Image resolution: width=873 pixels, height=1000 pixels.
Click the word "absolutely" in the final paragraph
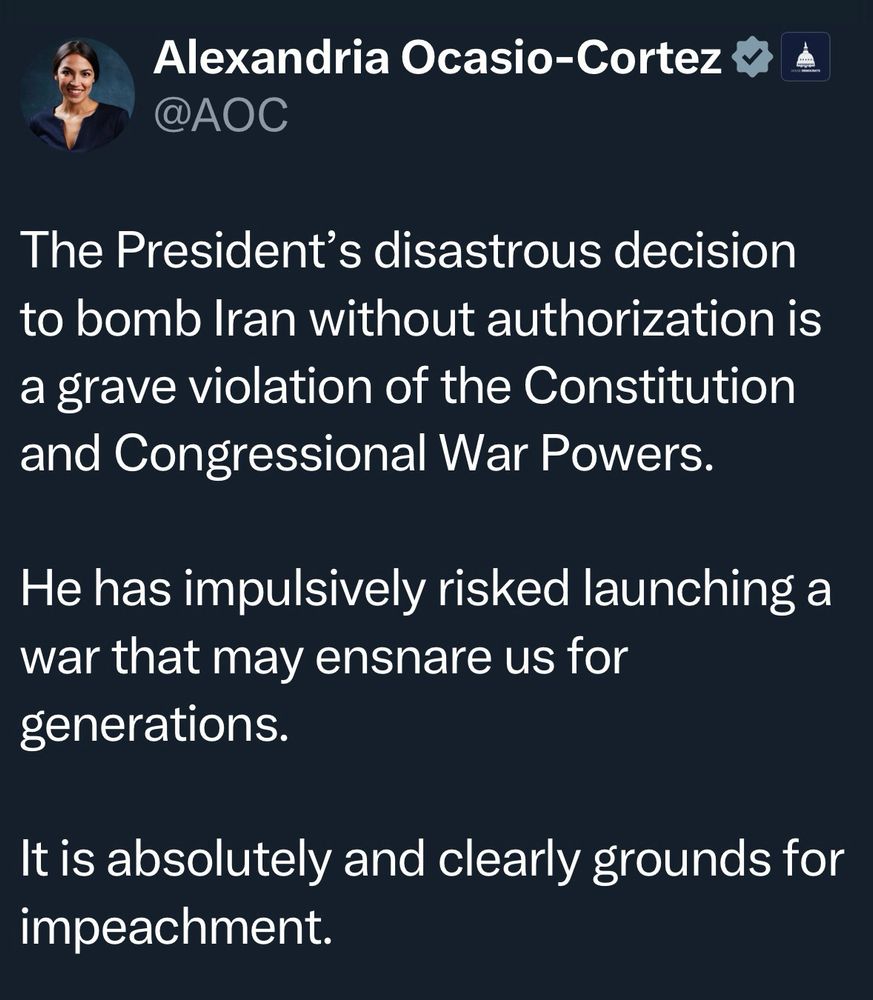(x=219, y=860)
